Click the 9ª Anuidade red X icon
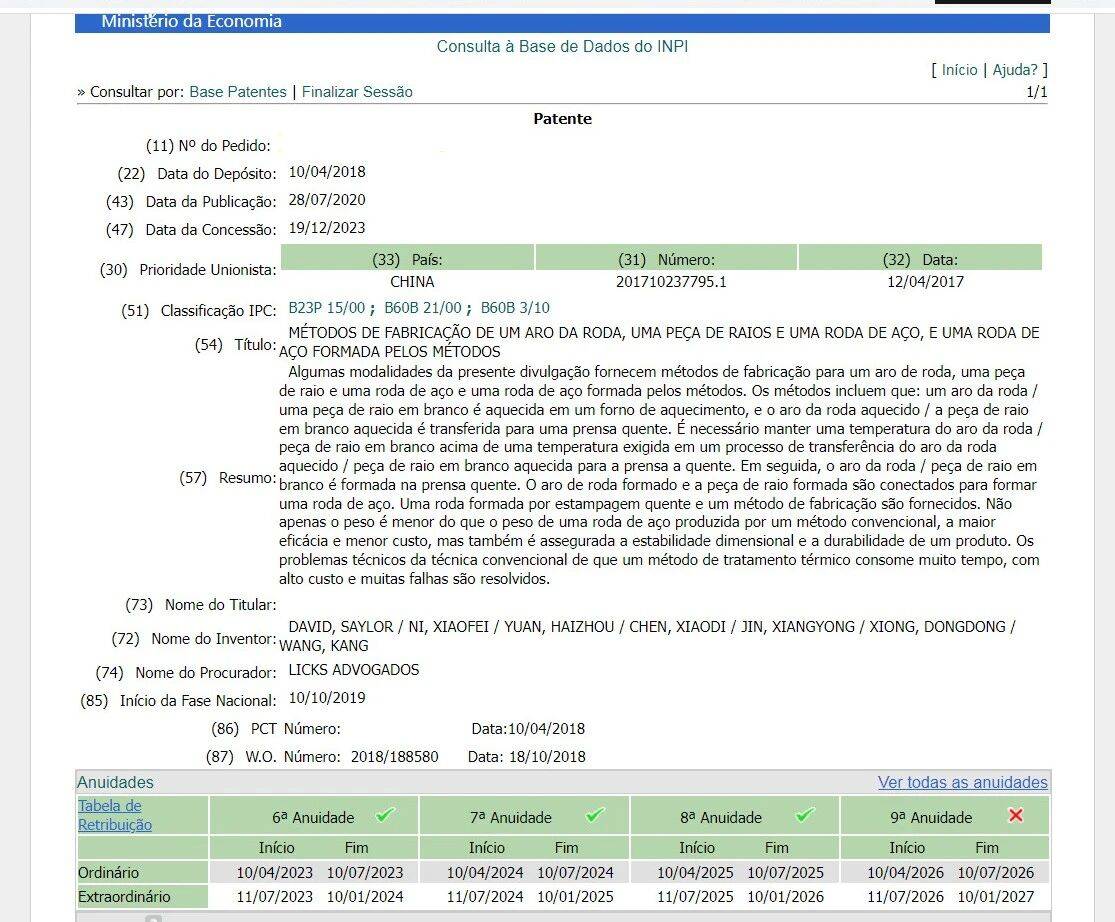The width and height of the screenshot is (1115, 922). [1016, 816]
